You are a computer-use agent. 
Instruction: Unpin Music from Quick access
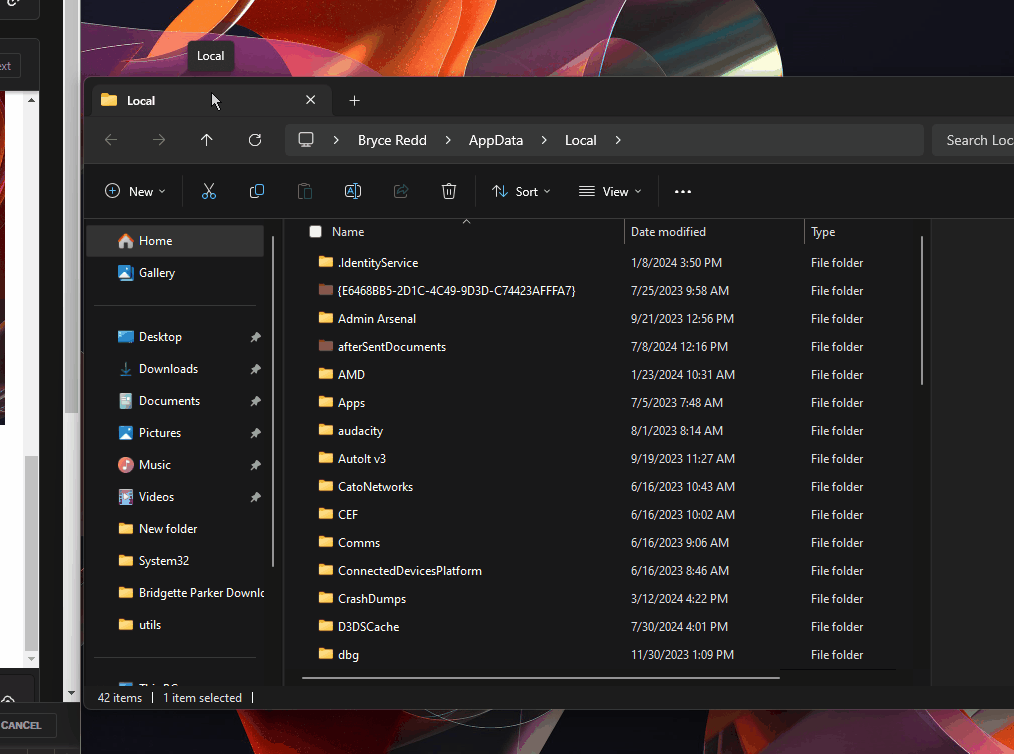click(255, 465)
